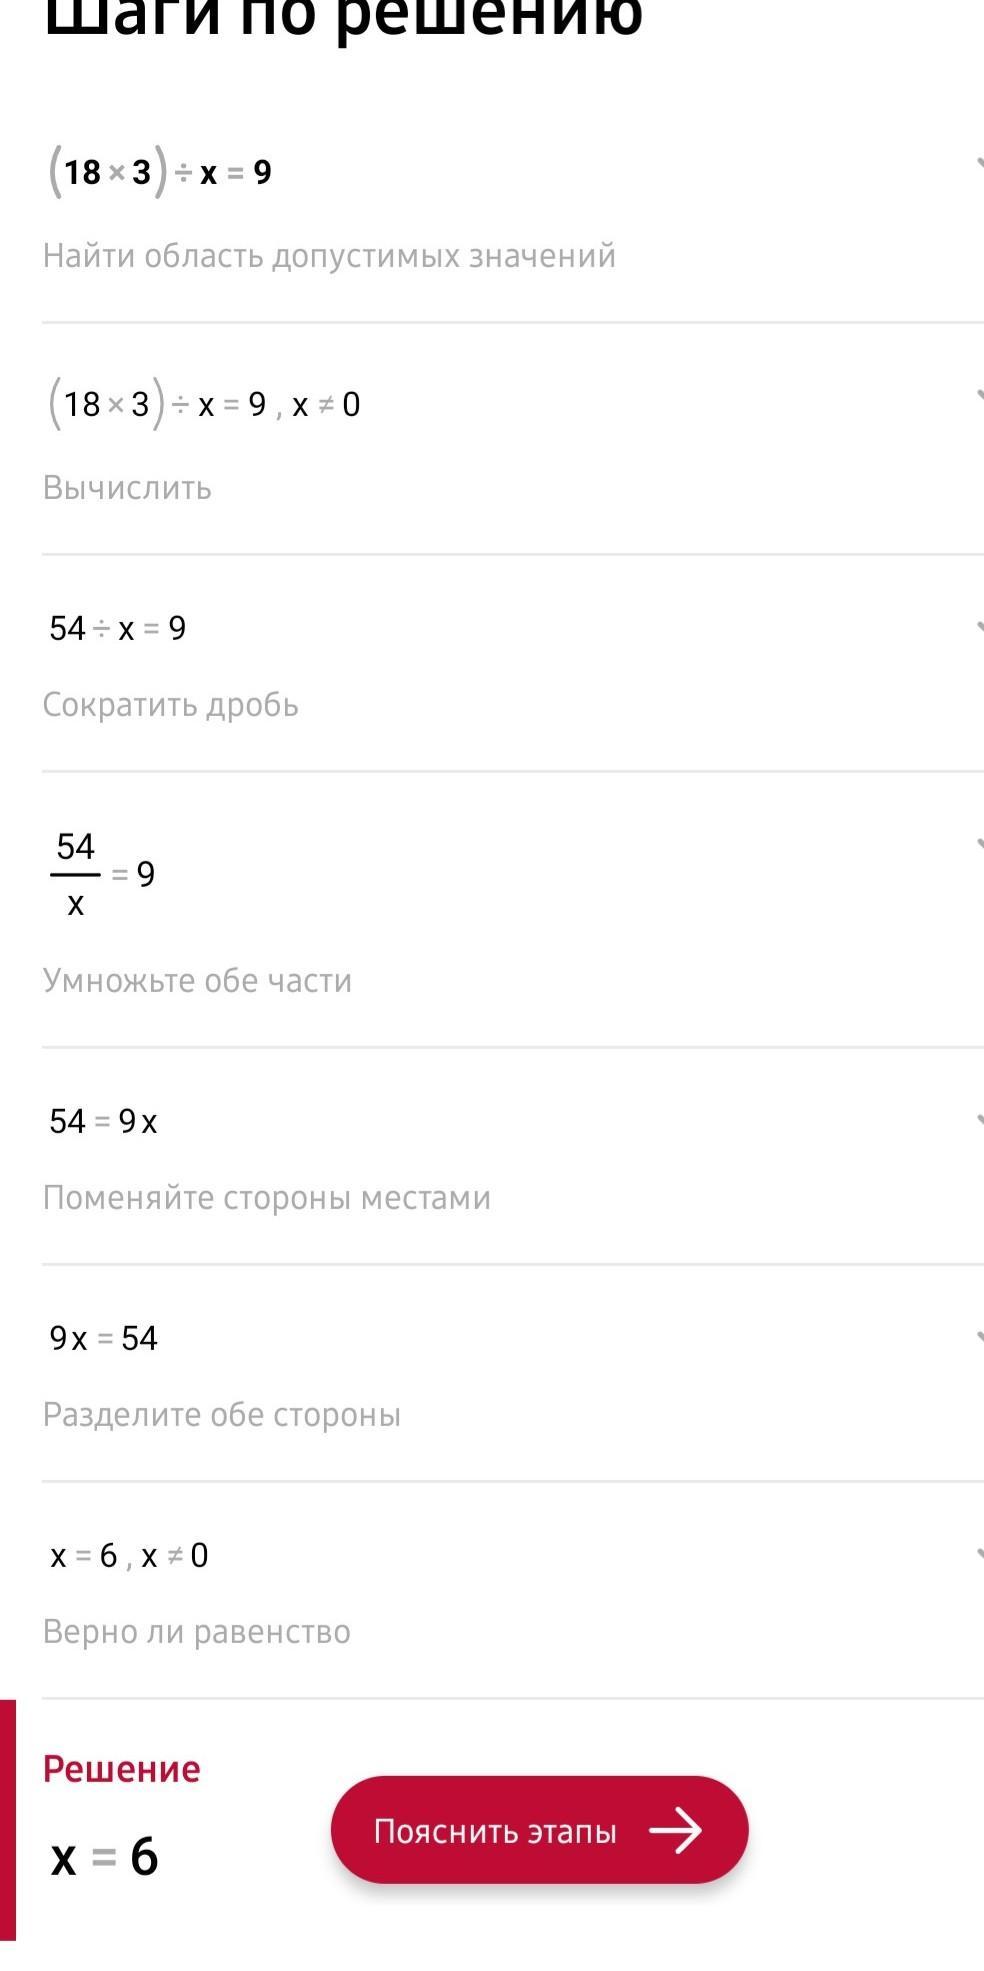Select the 'Сократить дробь' step description
The height and width of the screenshot is (1971, 984).
coord(170,705)
